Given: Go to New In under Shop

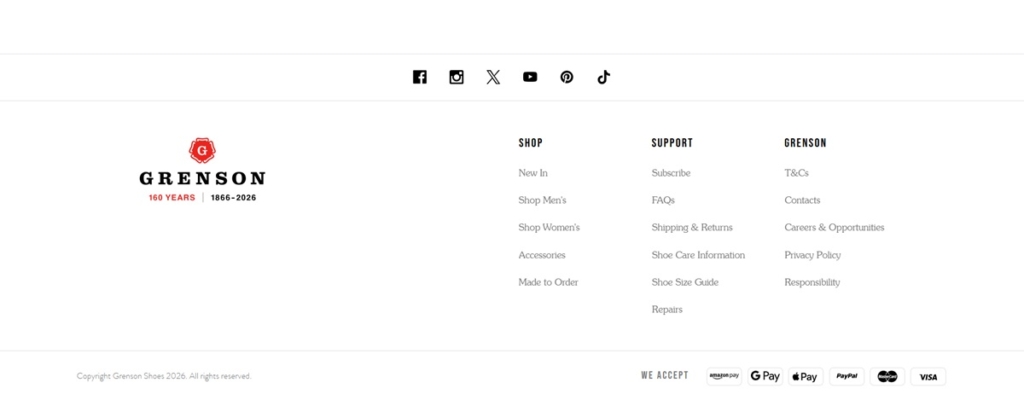Looking at the screenshot, I should (533, 173).
